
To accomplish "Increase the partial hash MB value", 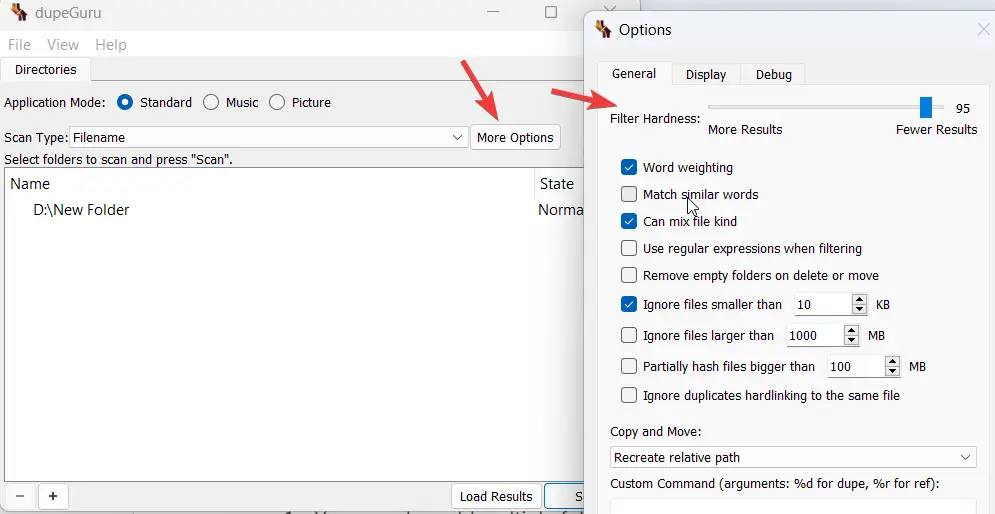I will 893,361.
